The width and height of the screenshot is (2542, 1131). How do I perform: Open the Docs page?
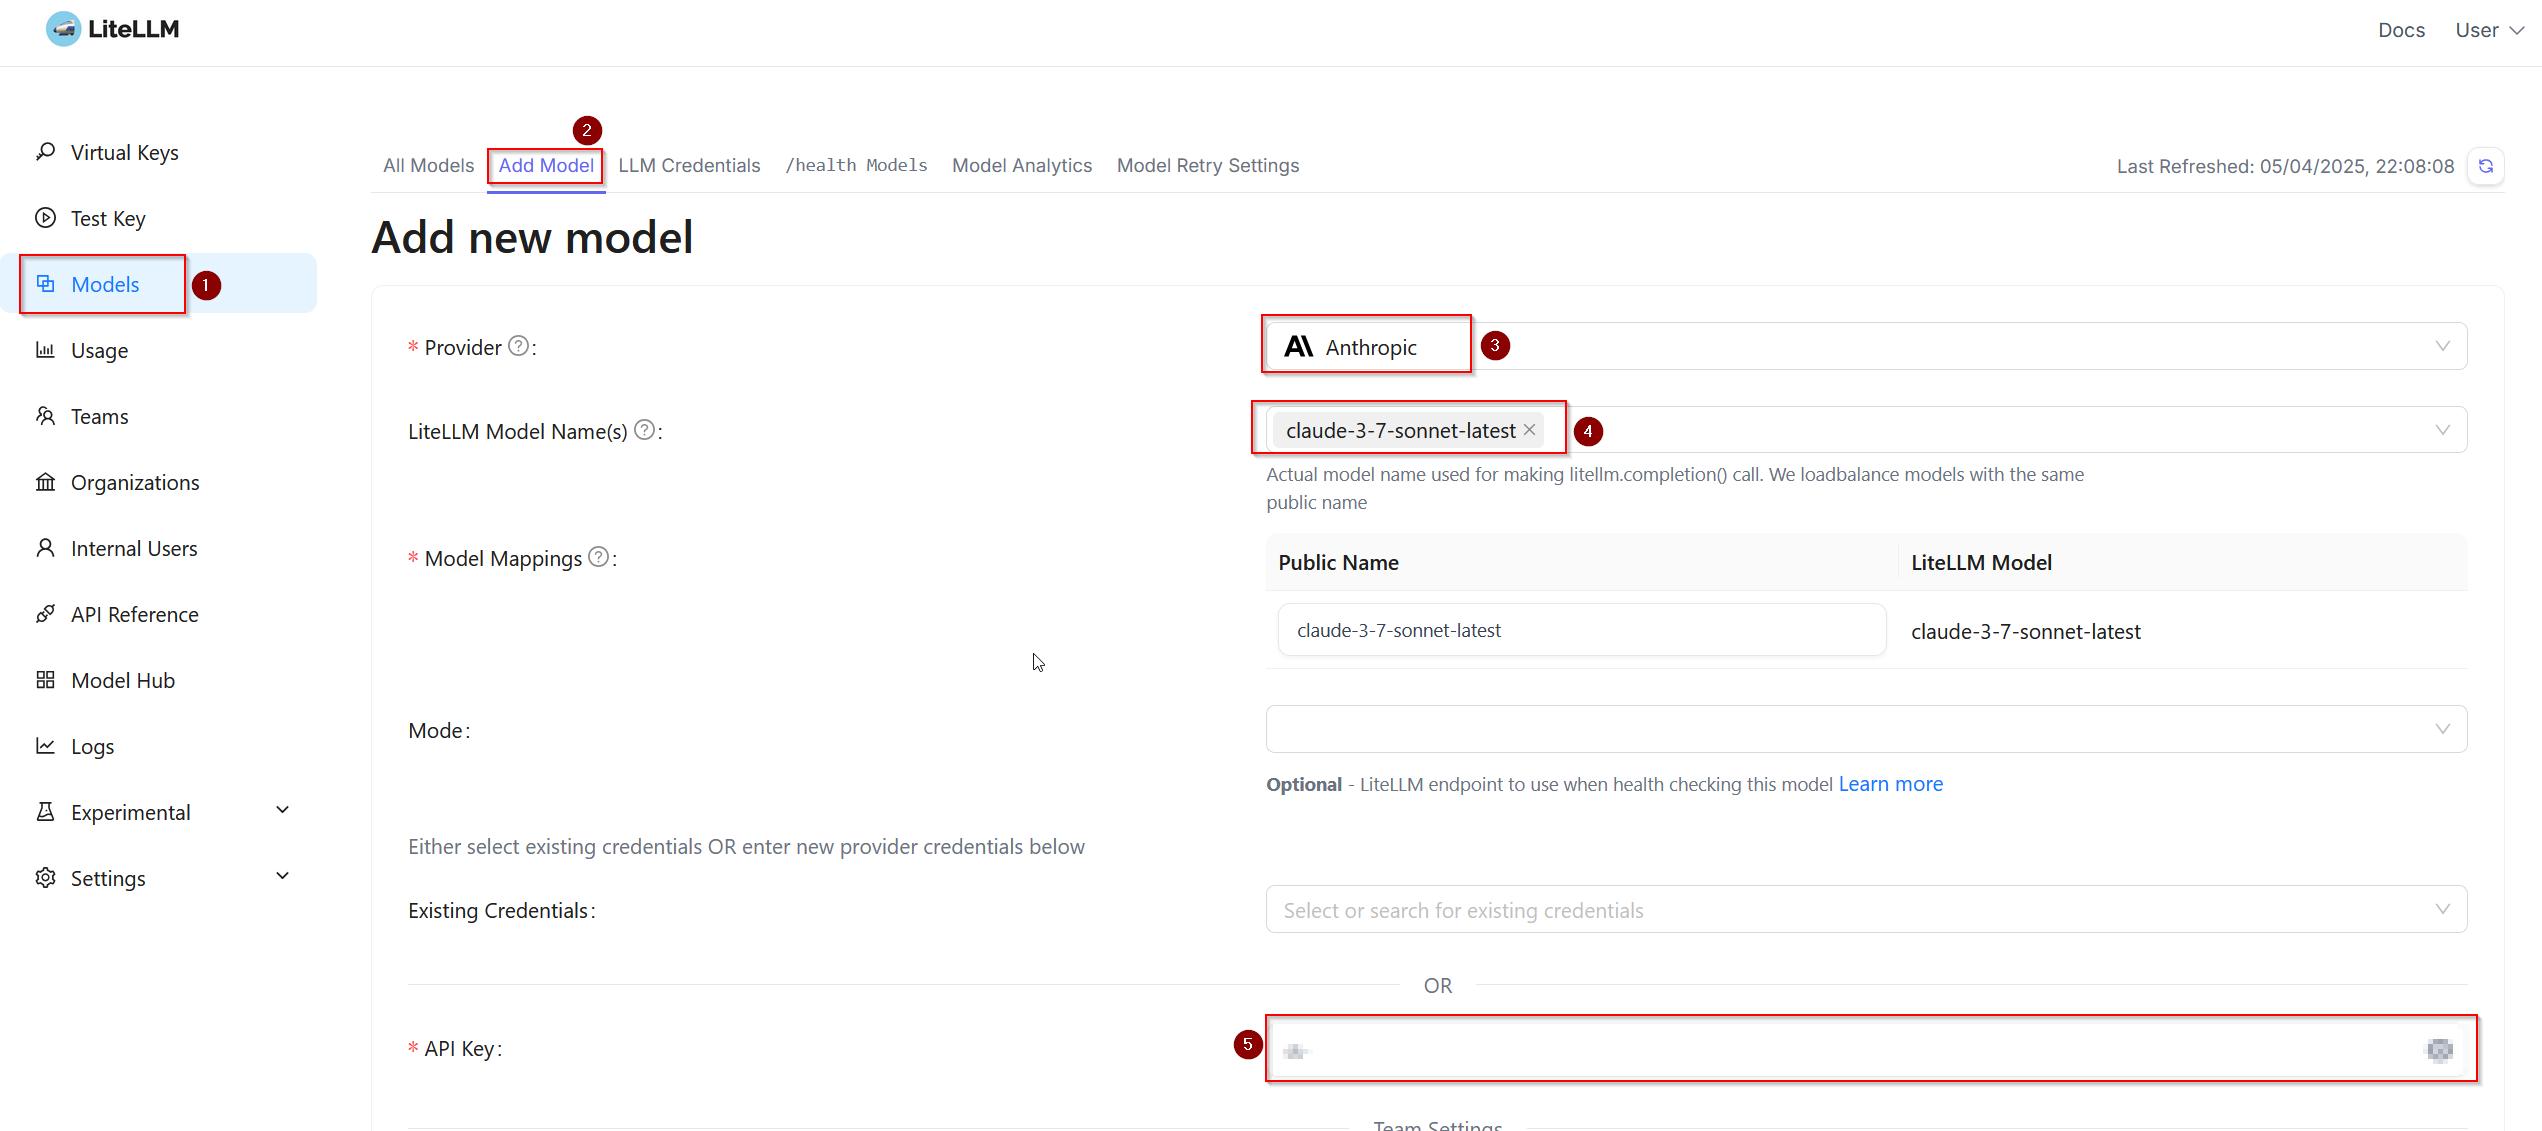[x=2401, y=30]
